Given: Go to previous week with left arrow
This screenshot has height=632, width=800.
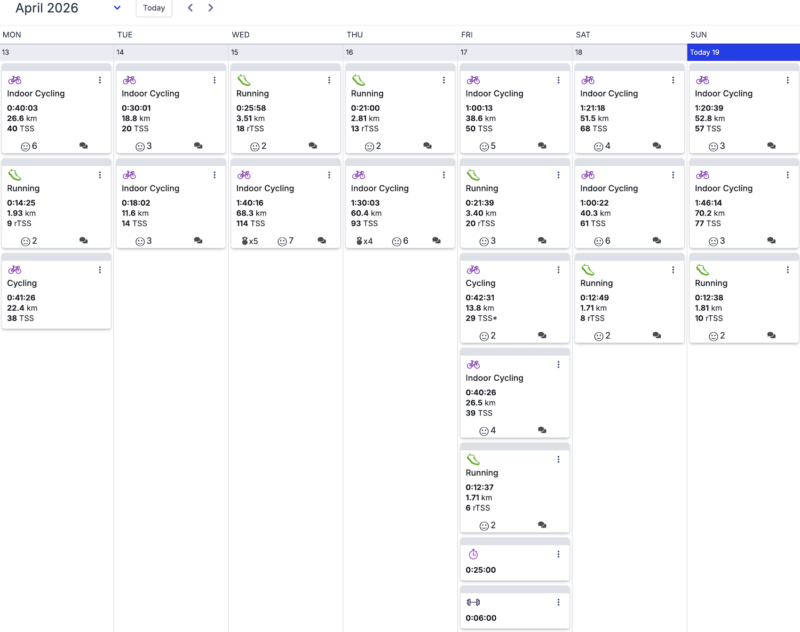Looking at the screenshot, I should pyautogui.click(x=191, y=8).
